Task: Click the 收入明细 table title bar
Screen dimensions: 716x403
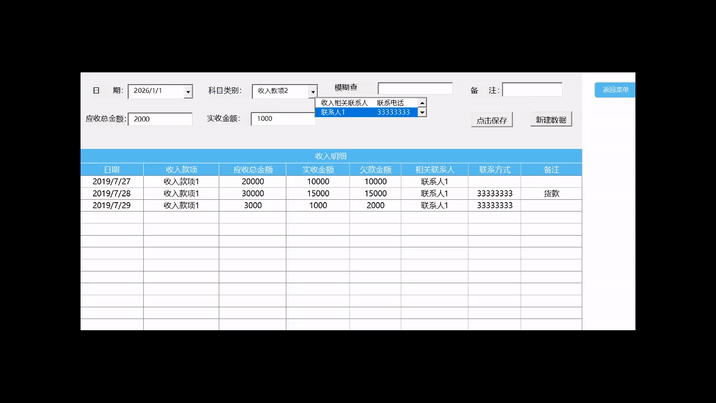Action: tap(331, 156)
